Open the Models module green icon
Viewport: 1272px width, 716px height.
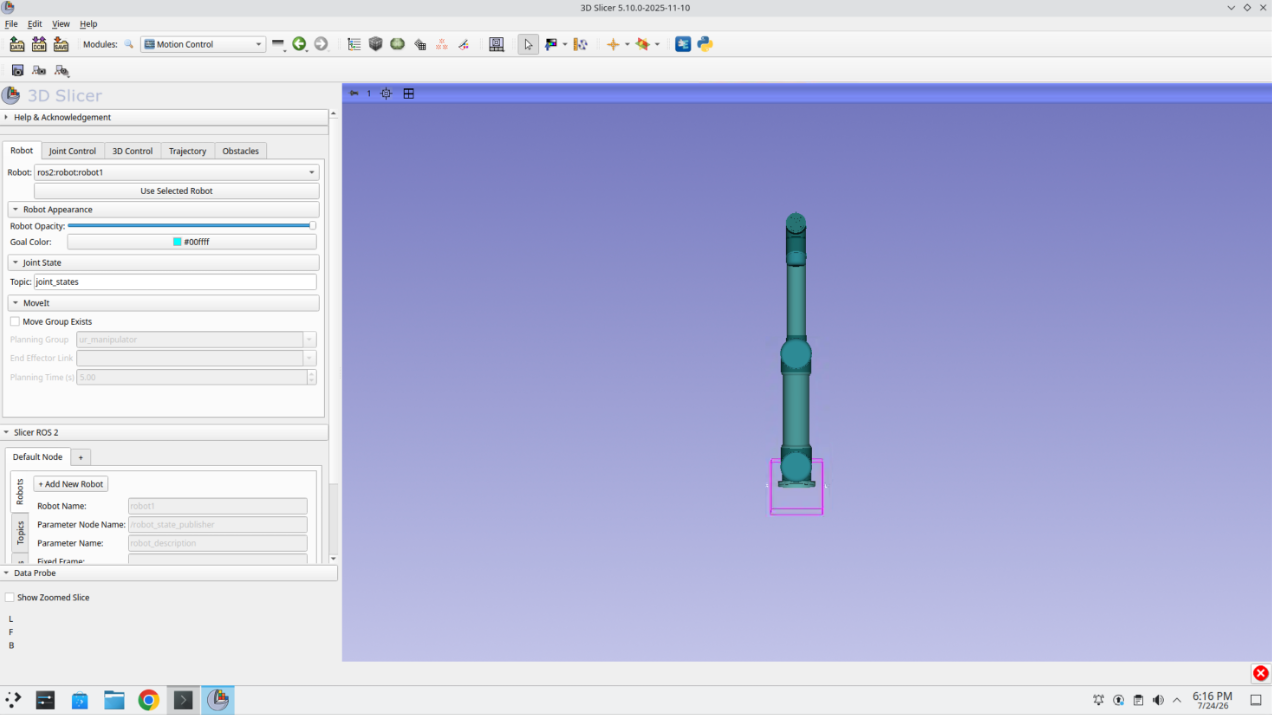(x=398, y=44)
